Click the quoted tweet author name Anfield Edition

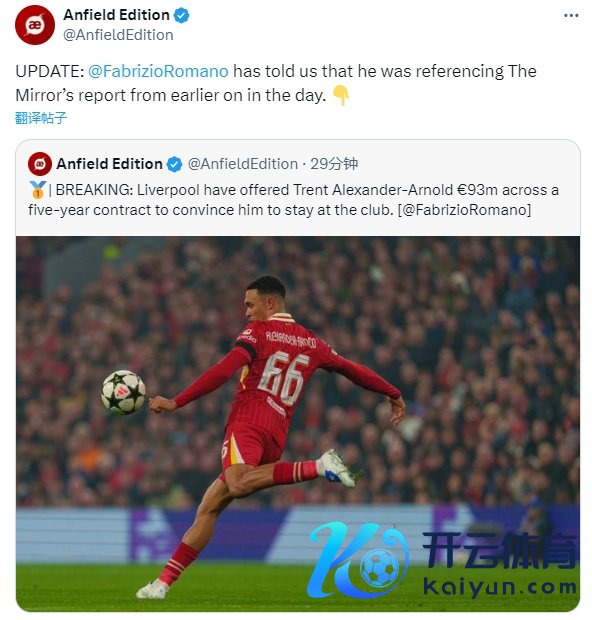(109, 164)
